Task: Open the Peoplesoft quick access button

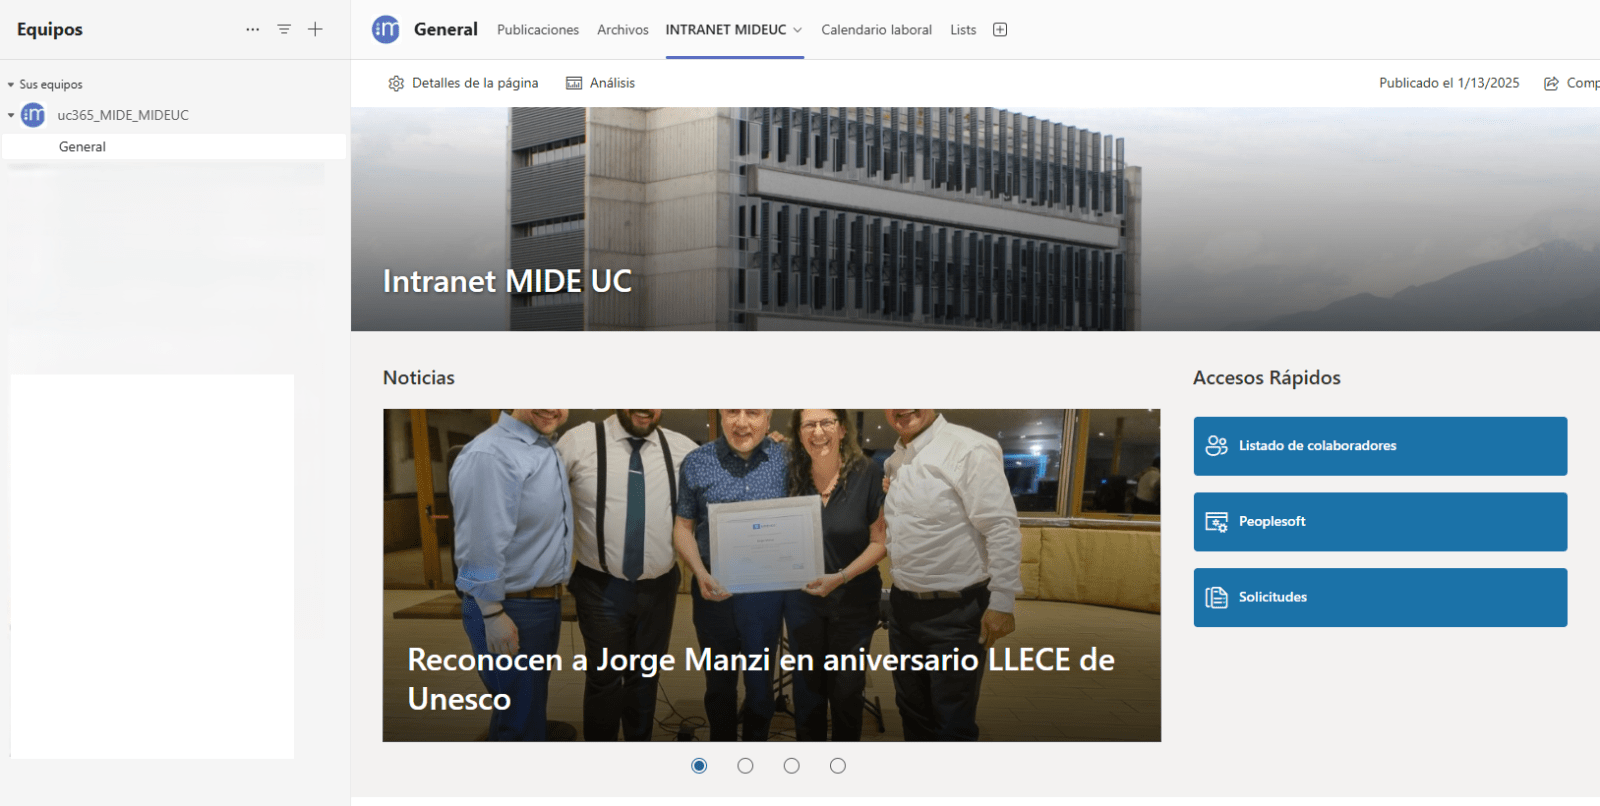Action: click(x=1380, y=522)
